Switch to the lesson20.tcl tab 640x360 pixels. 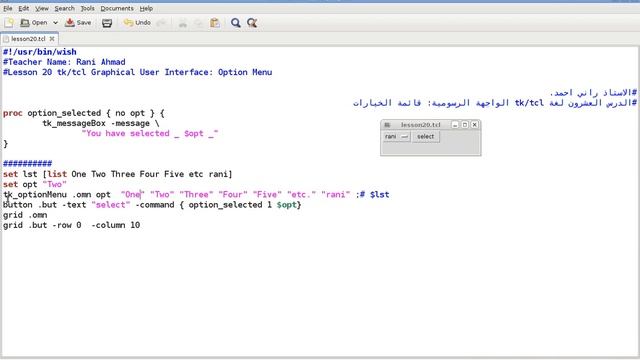[x=28, y=39]
